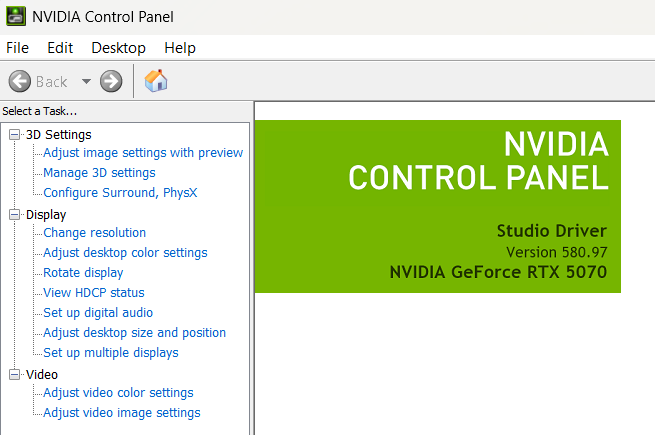Open the Edit menu

point(60,48)
